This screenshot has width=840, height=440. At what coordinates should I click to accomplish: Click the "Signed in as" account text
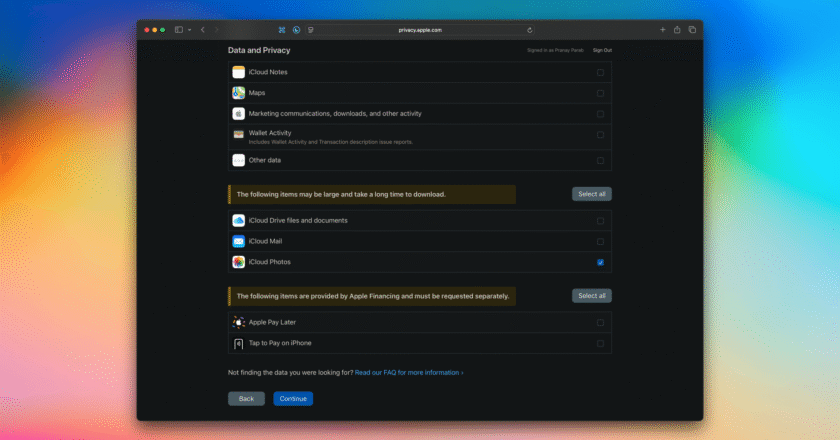coord(555,50)
